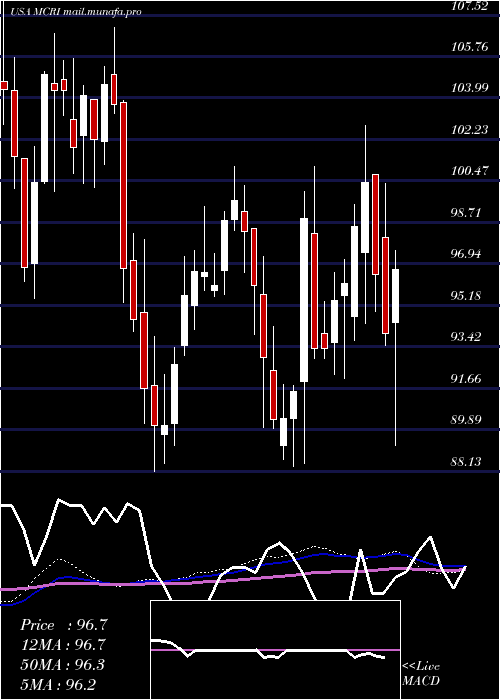
Task: Click the '50MA : 96.3' readout
Action: click(x=63, y=665)
